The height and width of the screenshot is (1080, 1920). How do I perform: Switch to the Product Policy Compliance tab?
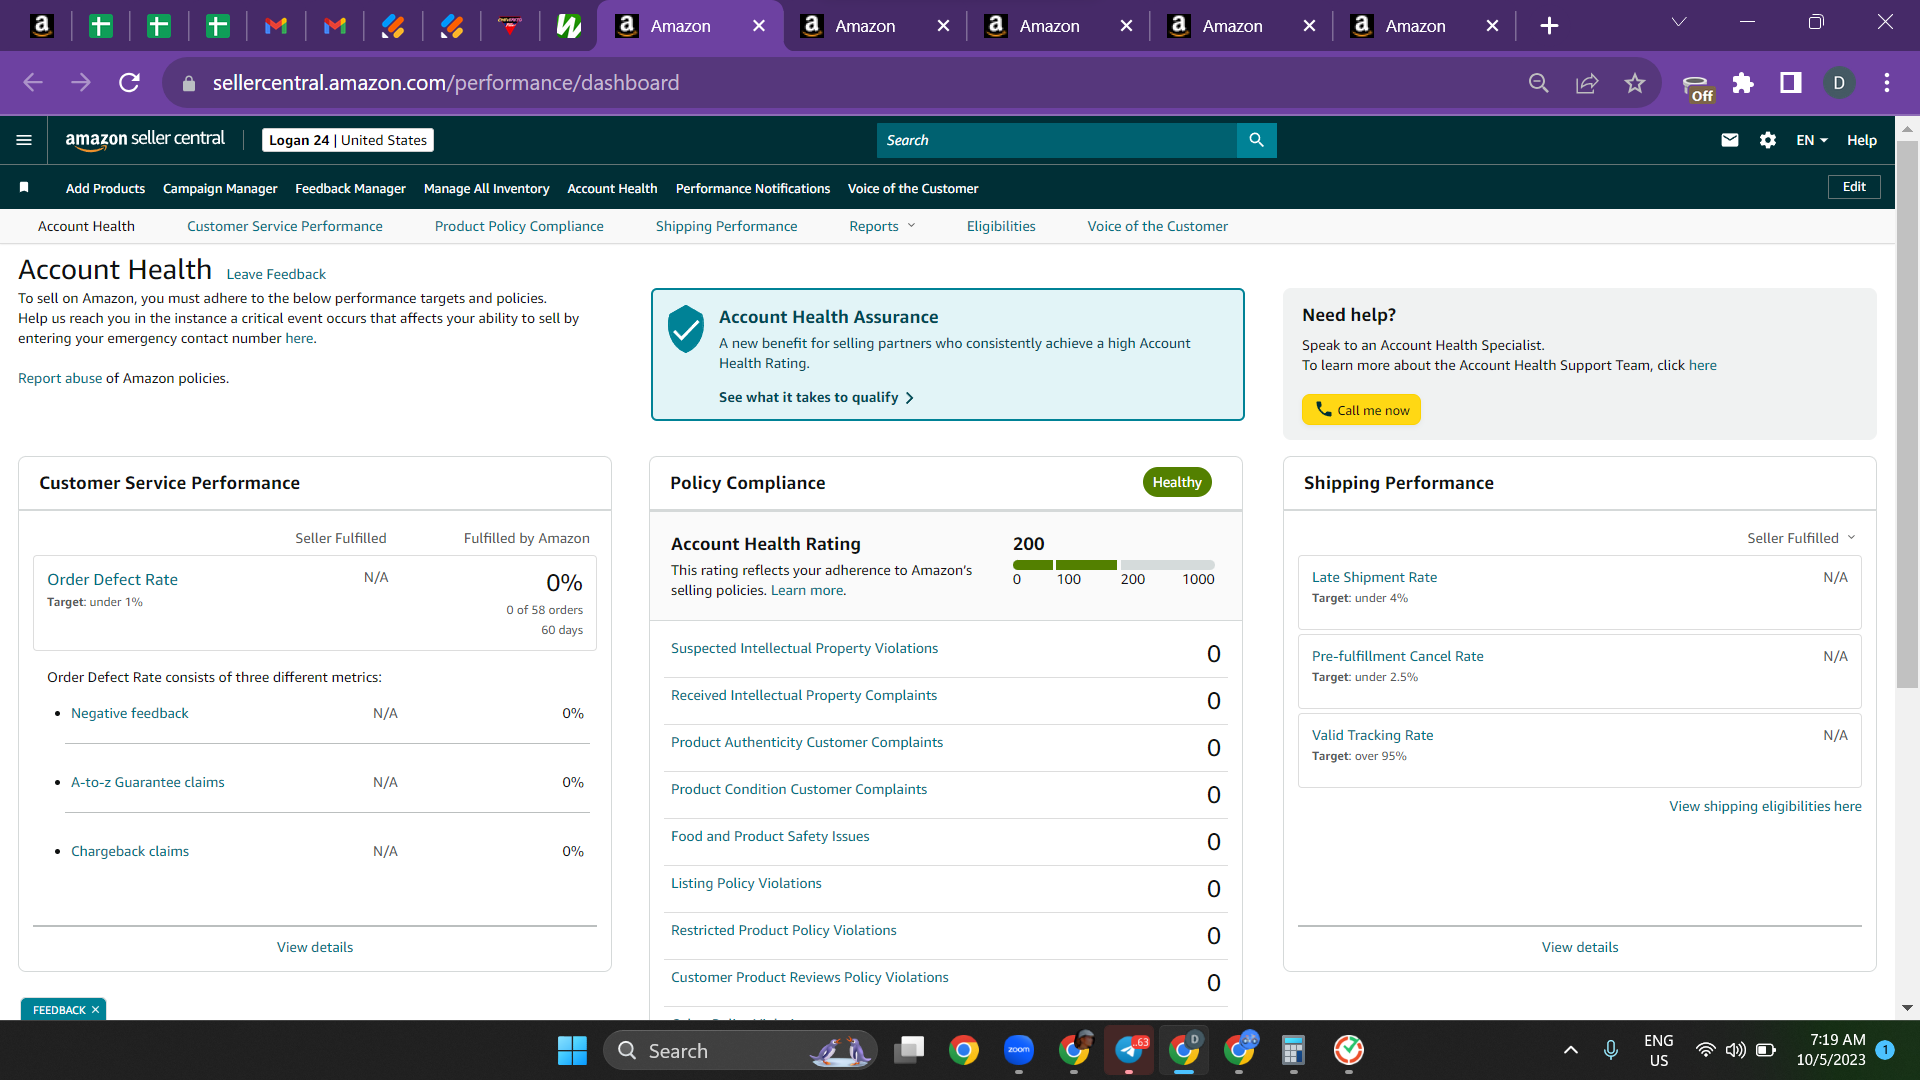(519, 227)
